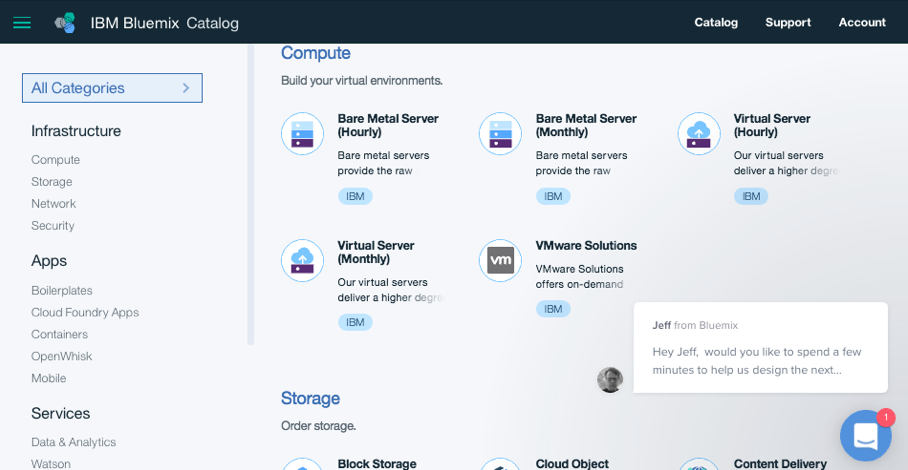The image size is (908, 470).
Task: Select Bare Metal Server (Monthly) icon
Action: pyautogui.click(x=500, y=134)
